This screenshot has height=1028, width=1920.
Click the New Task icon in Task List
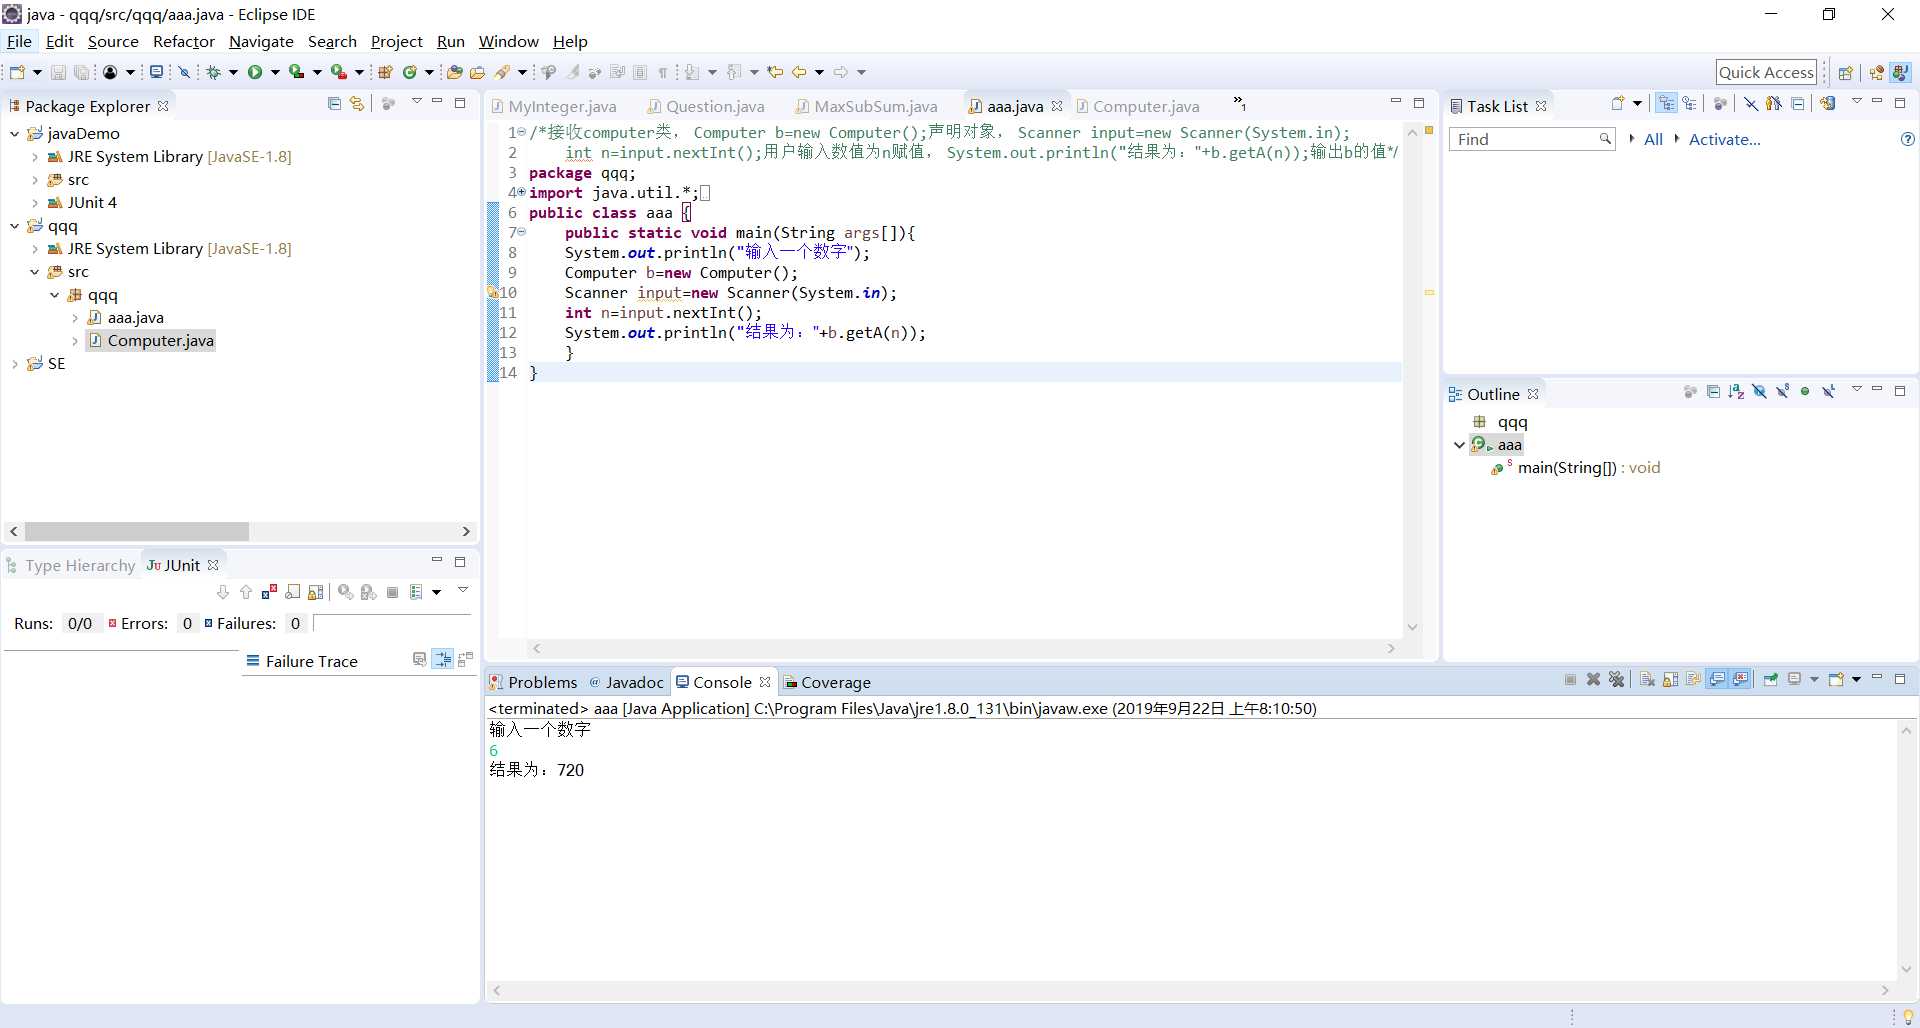[1618, 103]
